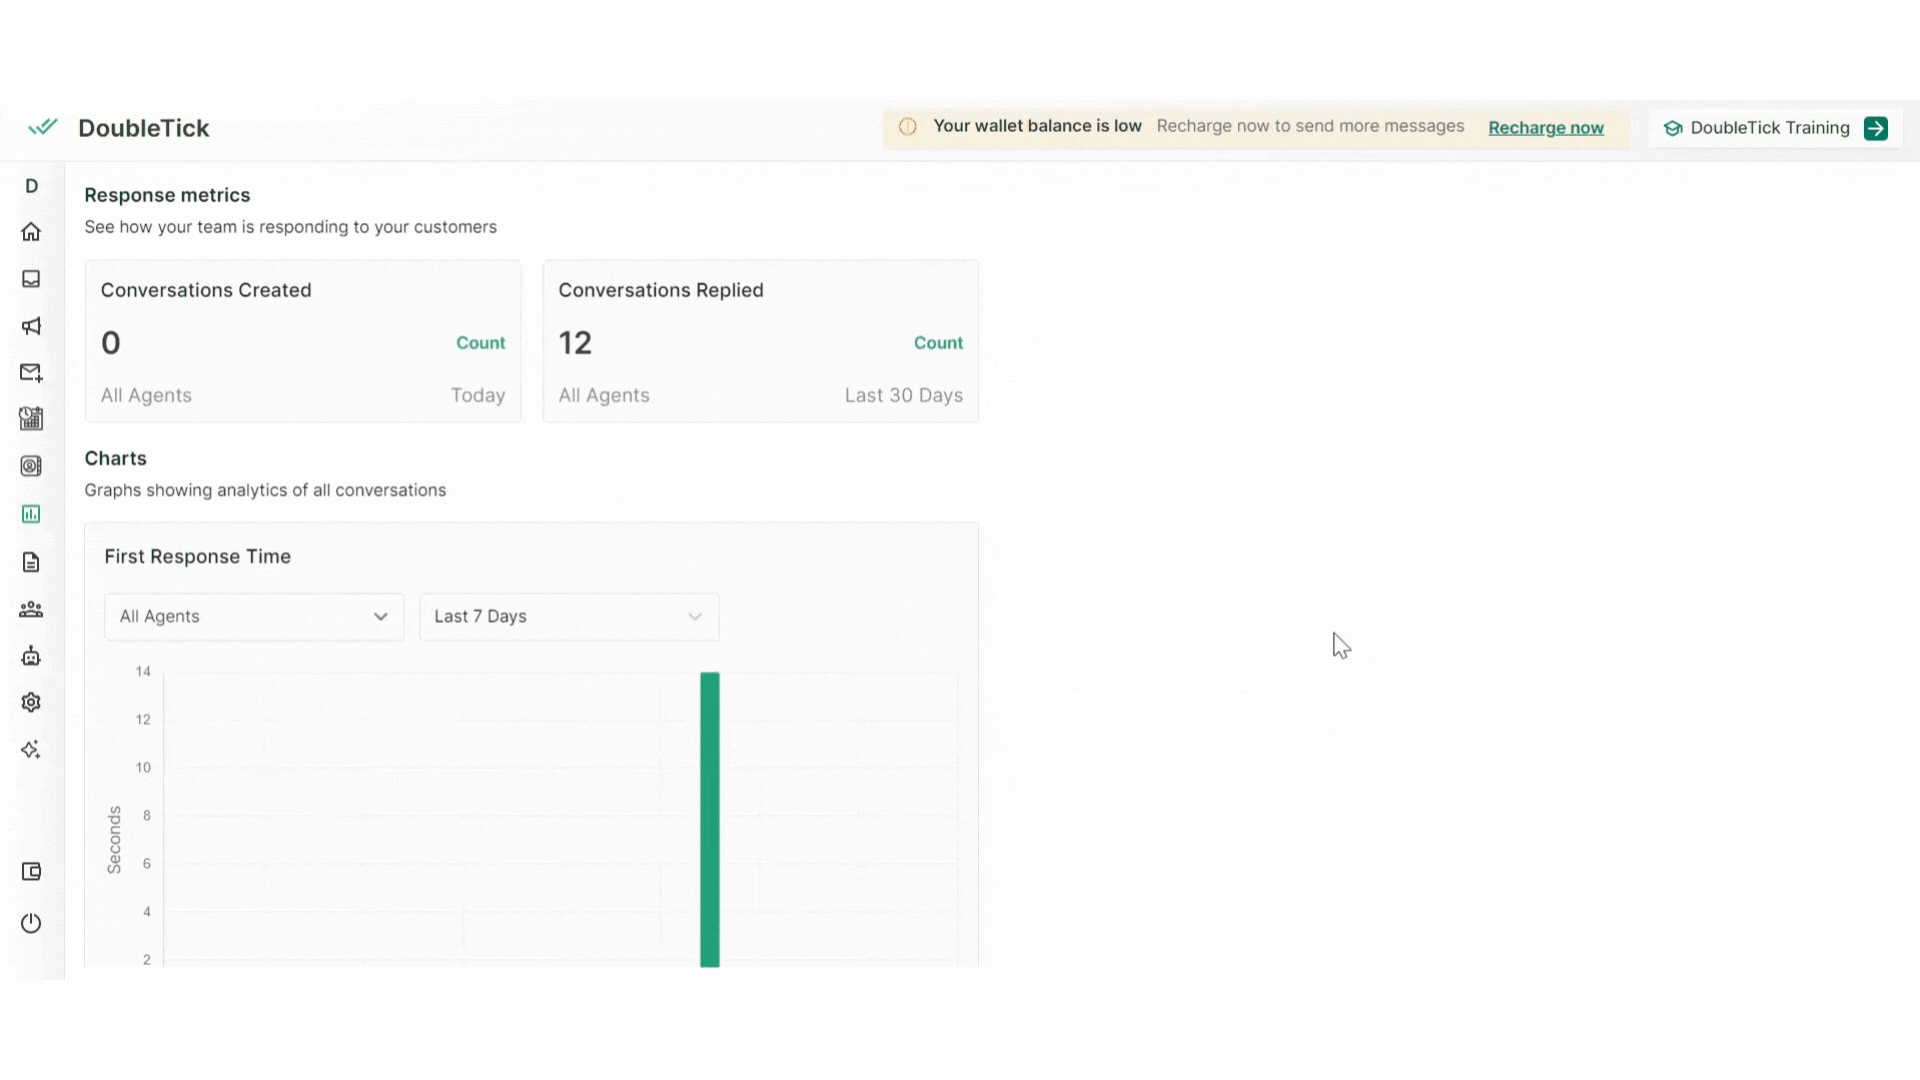Open the bot robot icon
The width and height of the screenshot is (1920, 1080).
(31, 656)
